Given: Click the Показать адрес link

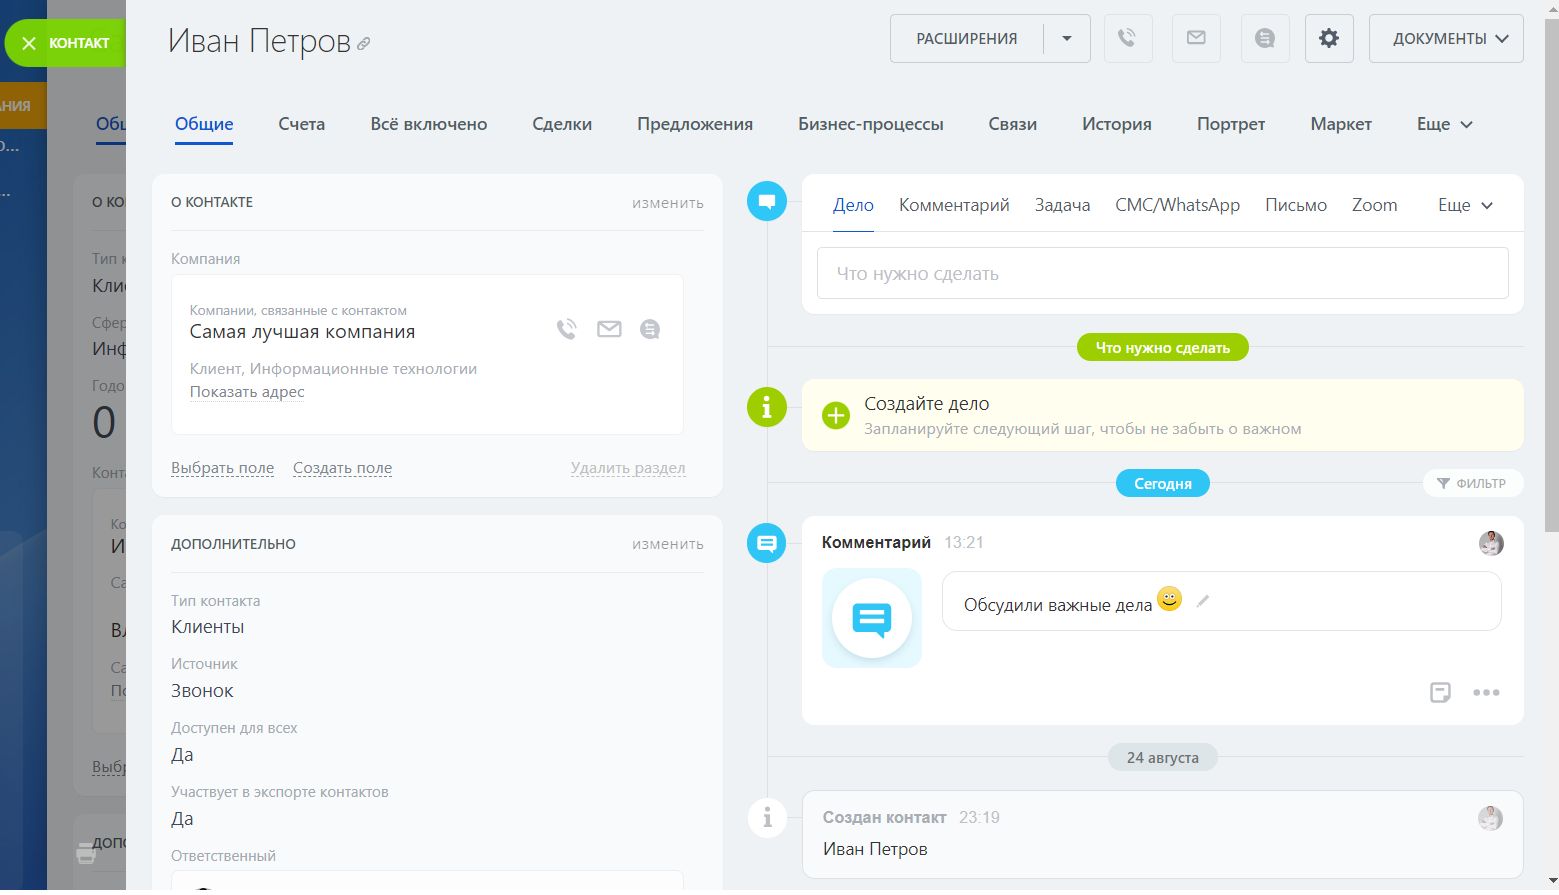Looking at the screenshot, I should [x=247, y=392].
